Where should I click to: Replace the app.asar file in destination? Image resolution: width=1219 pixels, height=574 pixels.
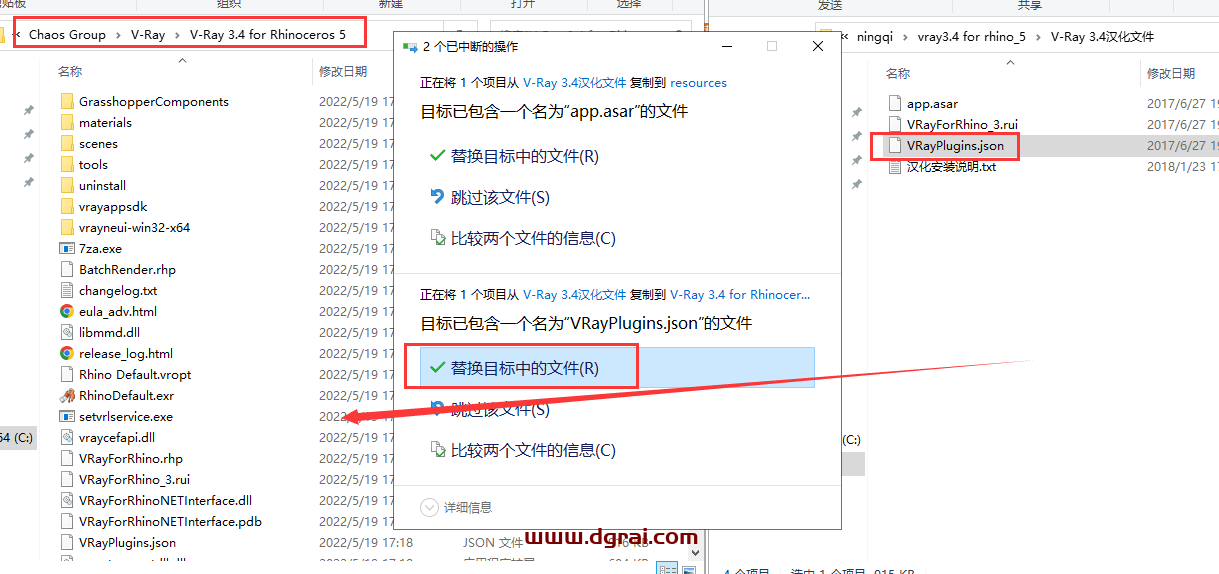[x=524, y=156]
